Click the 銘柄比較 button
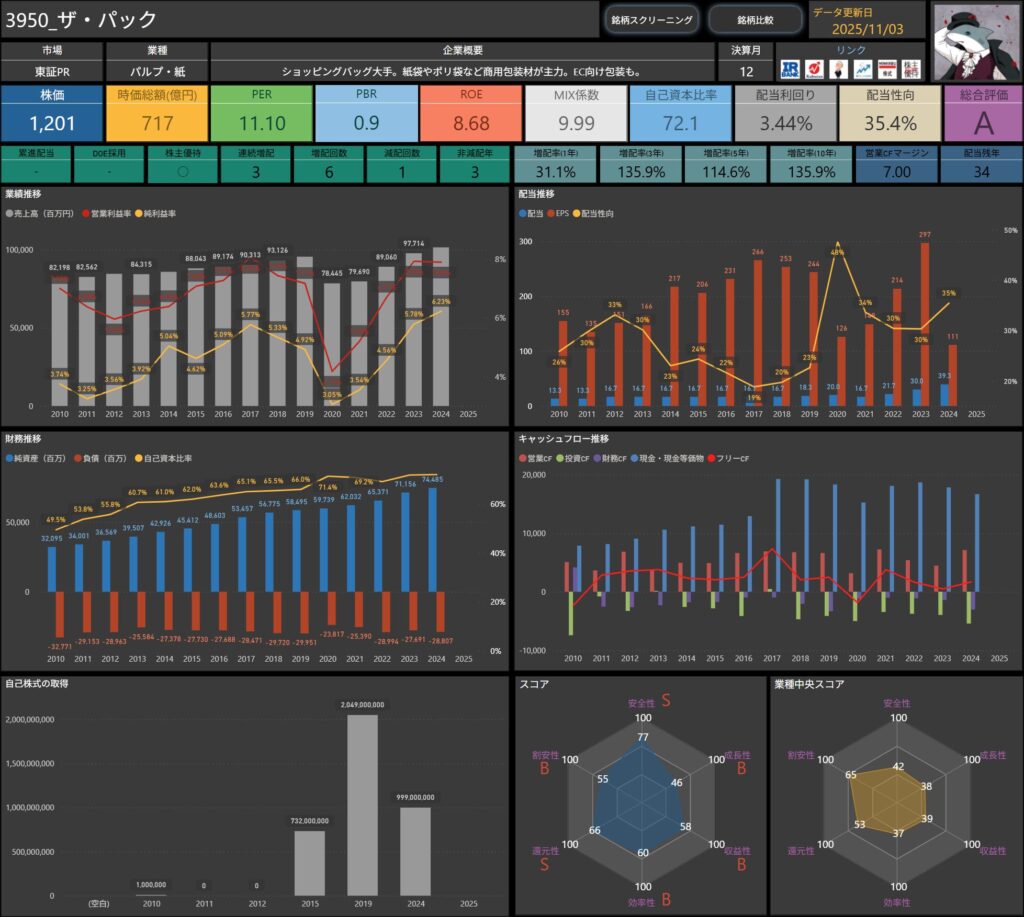 click(x=755, y=20)
